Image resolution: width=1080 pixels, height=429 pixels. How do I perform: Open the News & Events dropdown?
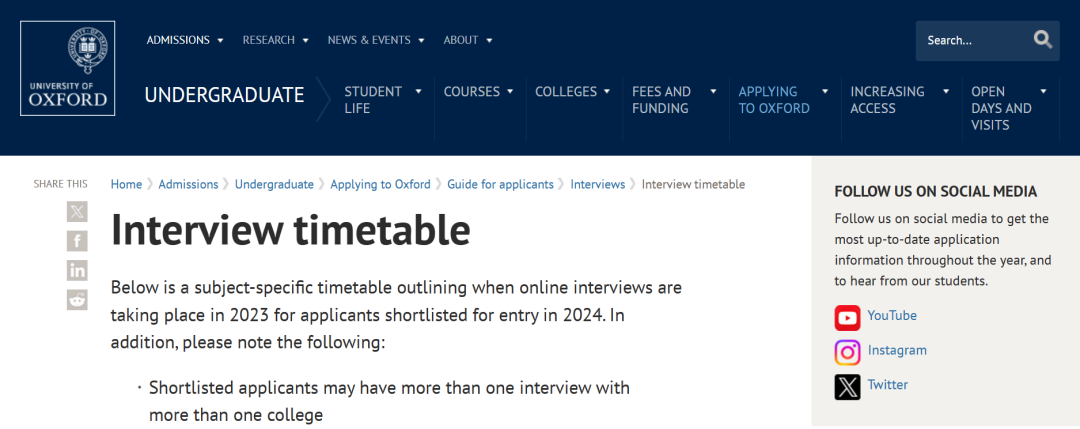click(376, 40)
